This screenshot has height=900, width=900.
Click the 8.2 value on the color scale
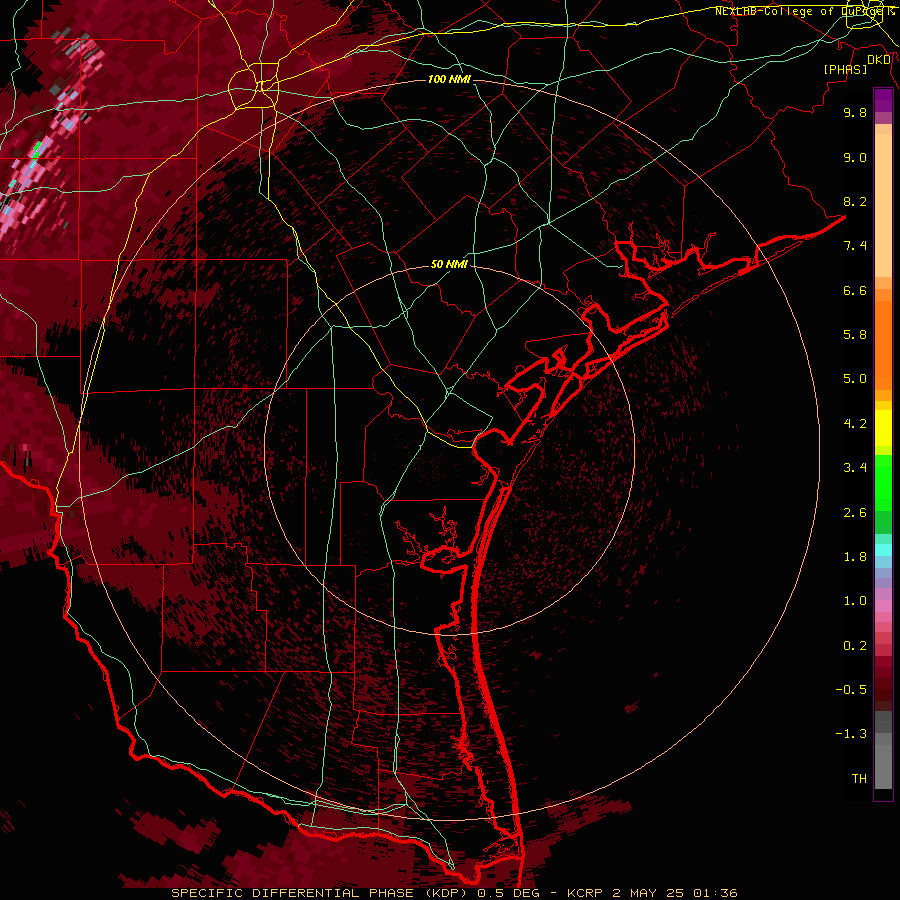tap(855, 201)
